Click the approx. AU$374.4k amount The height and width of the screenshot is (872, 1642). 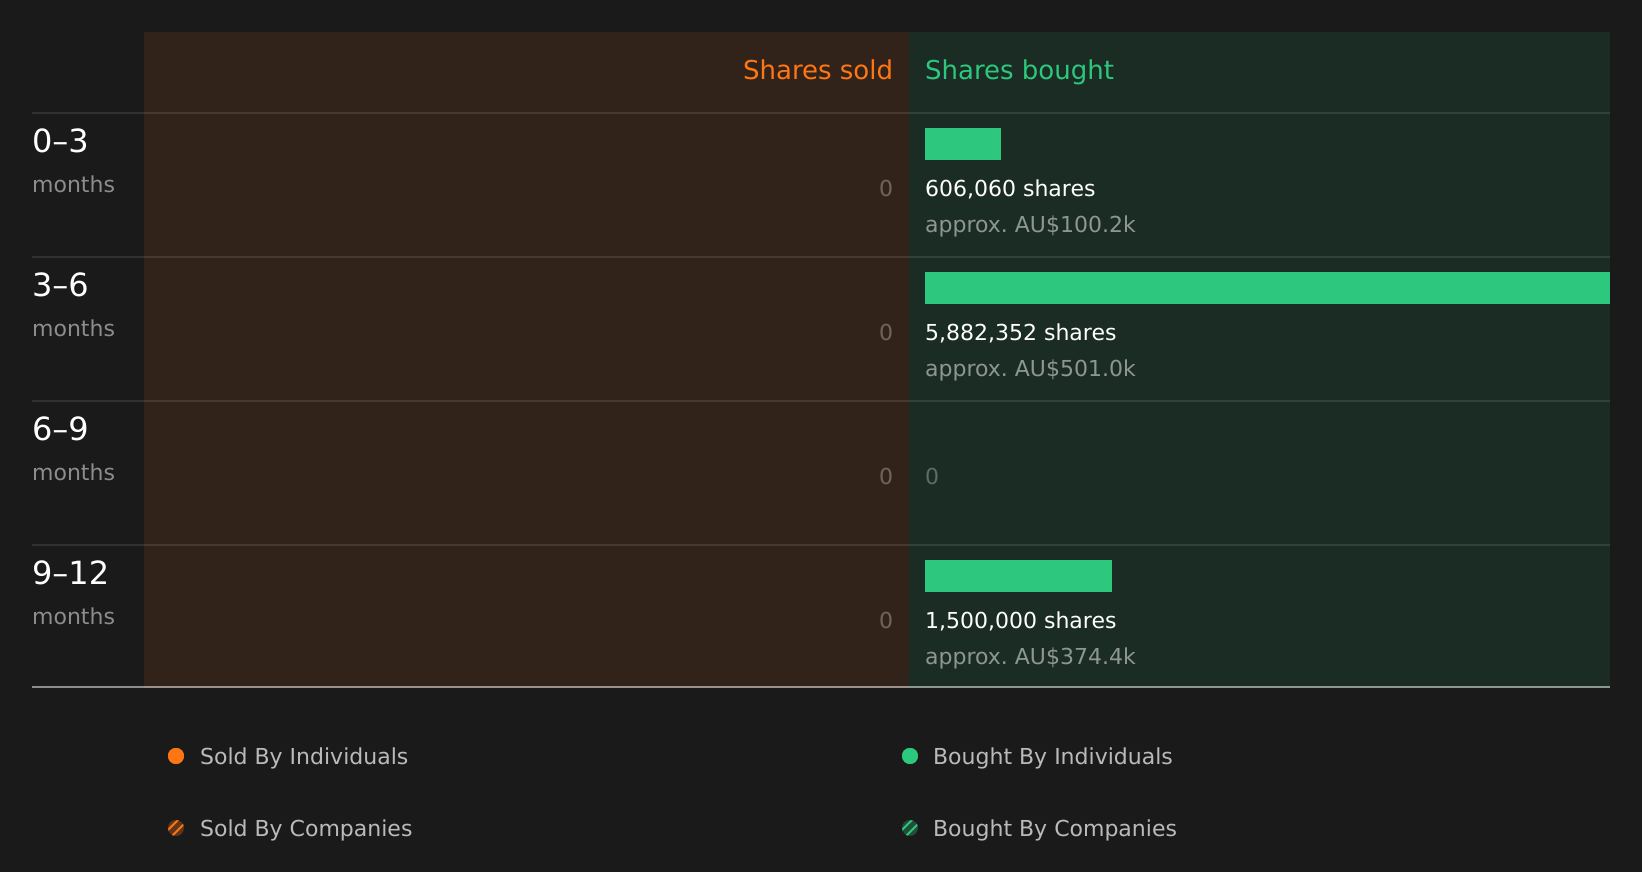coord(1030,656)
